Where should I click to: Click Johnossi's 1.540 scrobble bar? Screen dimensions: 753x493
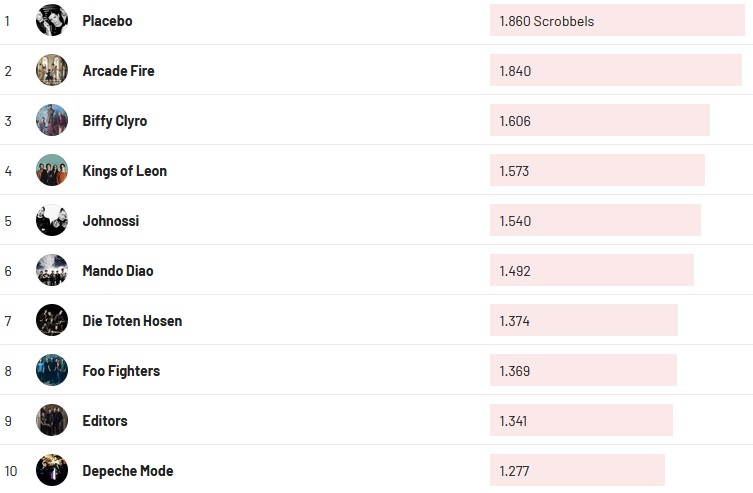point(595,221)
